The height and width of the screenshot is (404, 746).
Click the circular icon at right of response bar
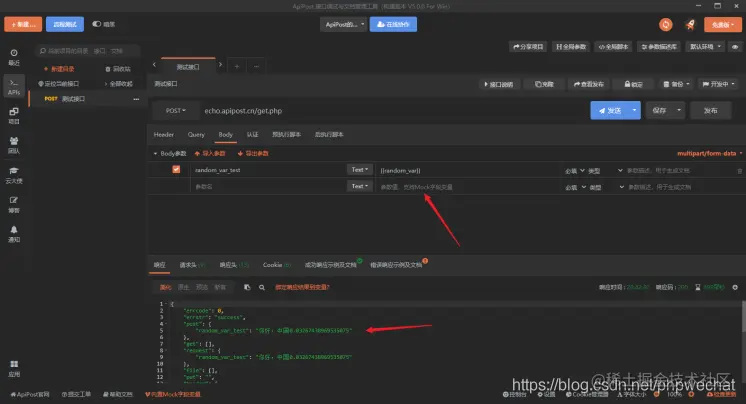pyautogui.click(x=735, y=287)
